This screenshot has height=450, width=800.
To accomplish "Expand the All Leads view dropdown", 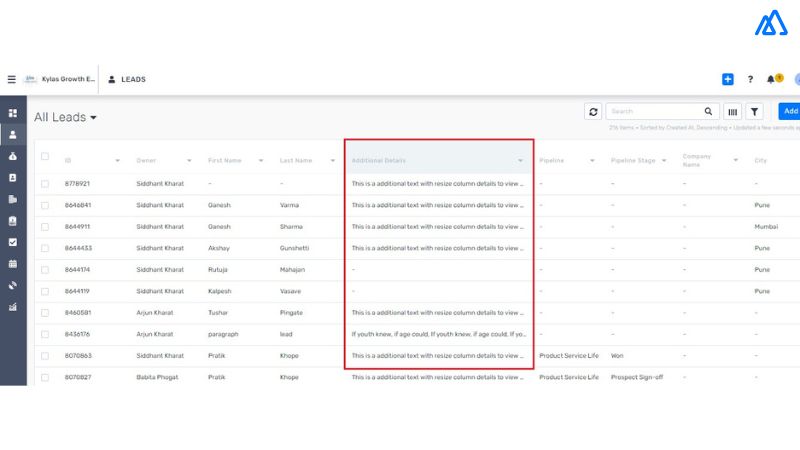I will 93,118.
